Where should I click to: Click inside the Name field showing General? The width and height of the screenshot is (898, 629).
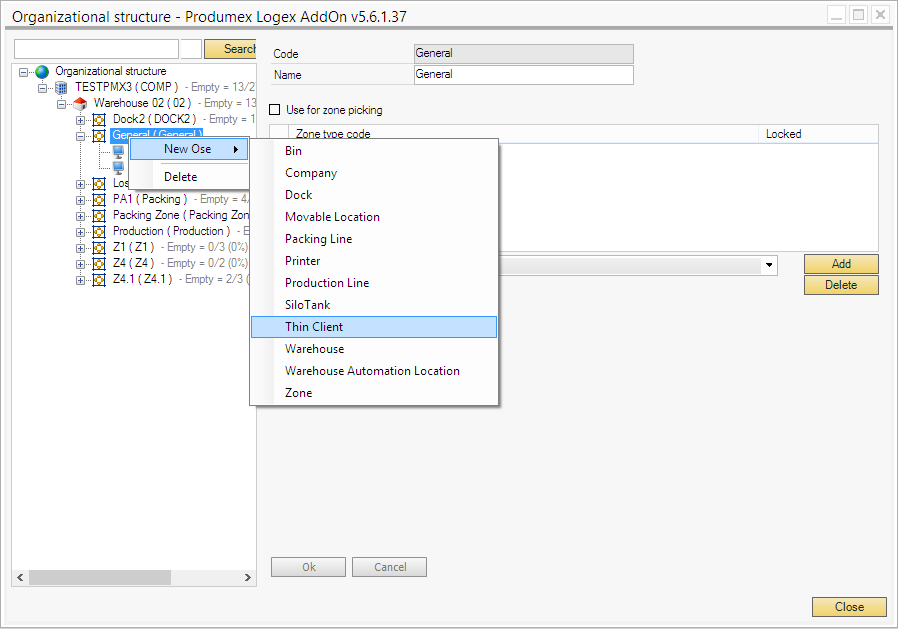point(522,74)
